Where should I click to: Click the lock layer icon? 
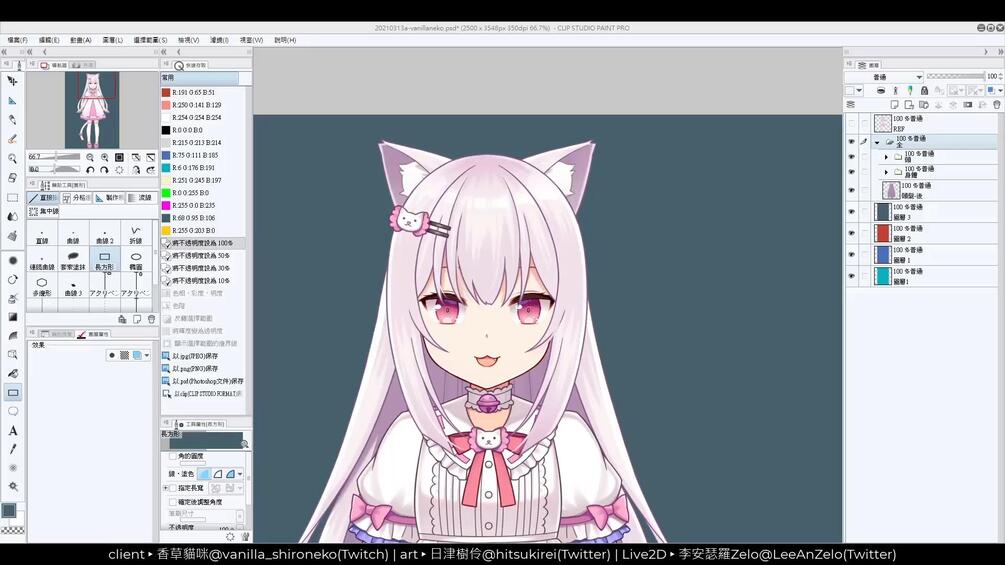coord(924,91)
